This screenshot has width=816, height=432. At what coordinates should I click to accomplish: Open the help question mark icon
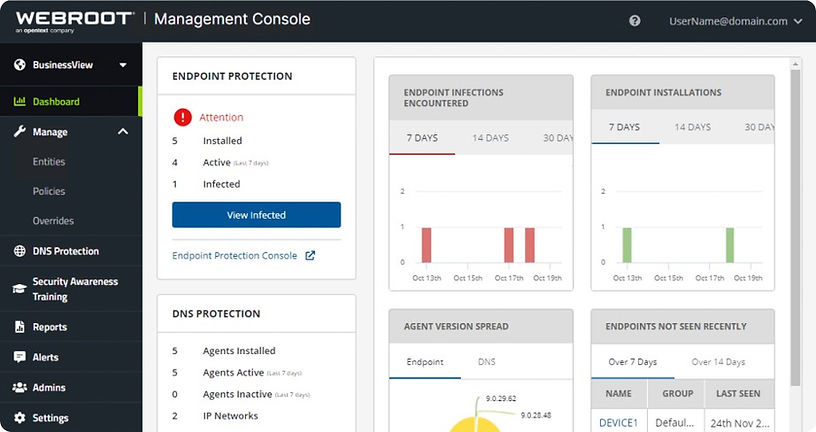click(x=634, y=21)
